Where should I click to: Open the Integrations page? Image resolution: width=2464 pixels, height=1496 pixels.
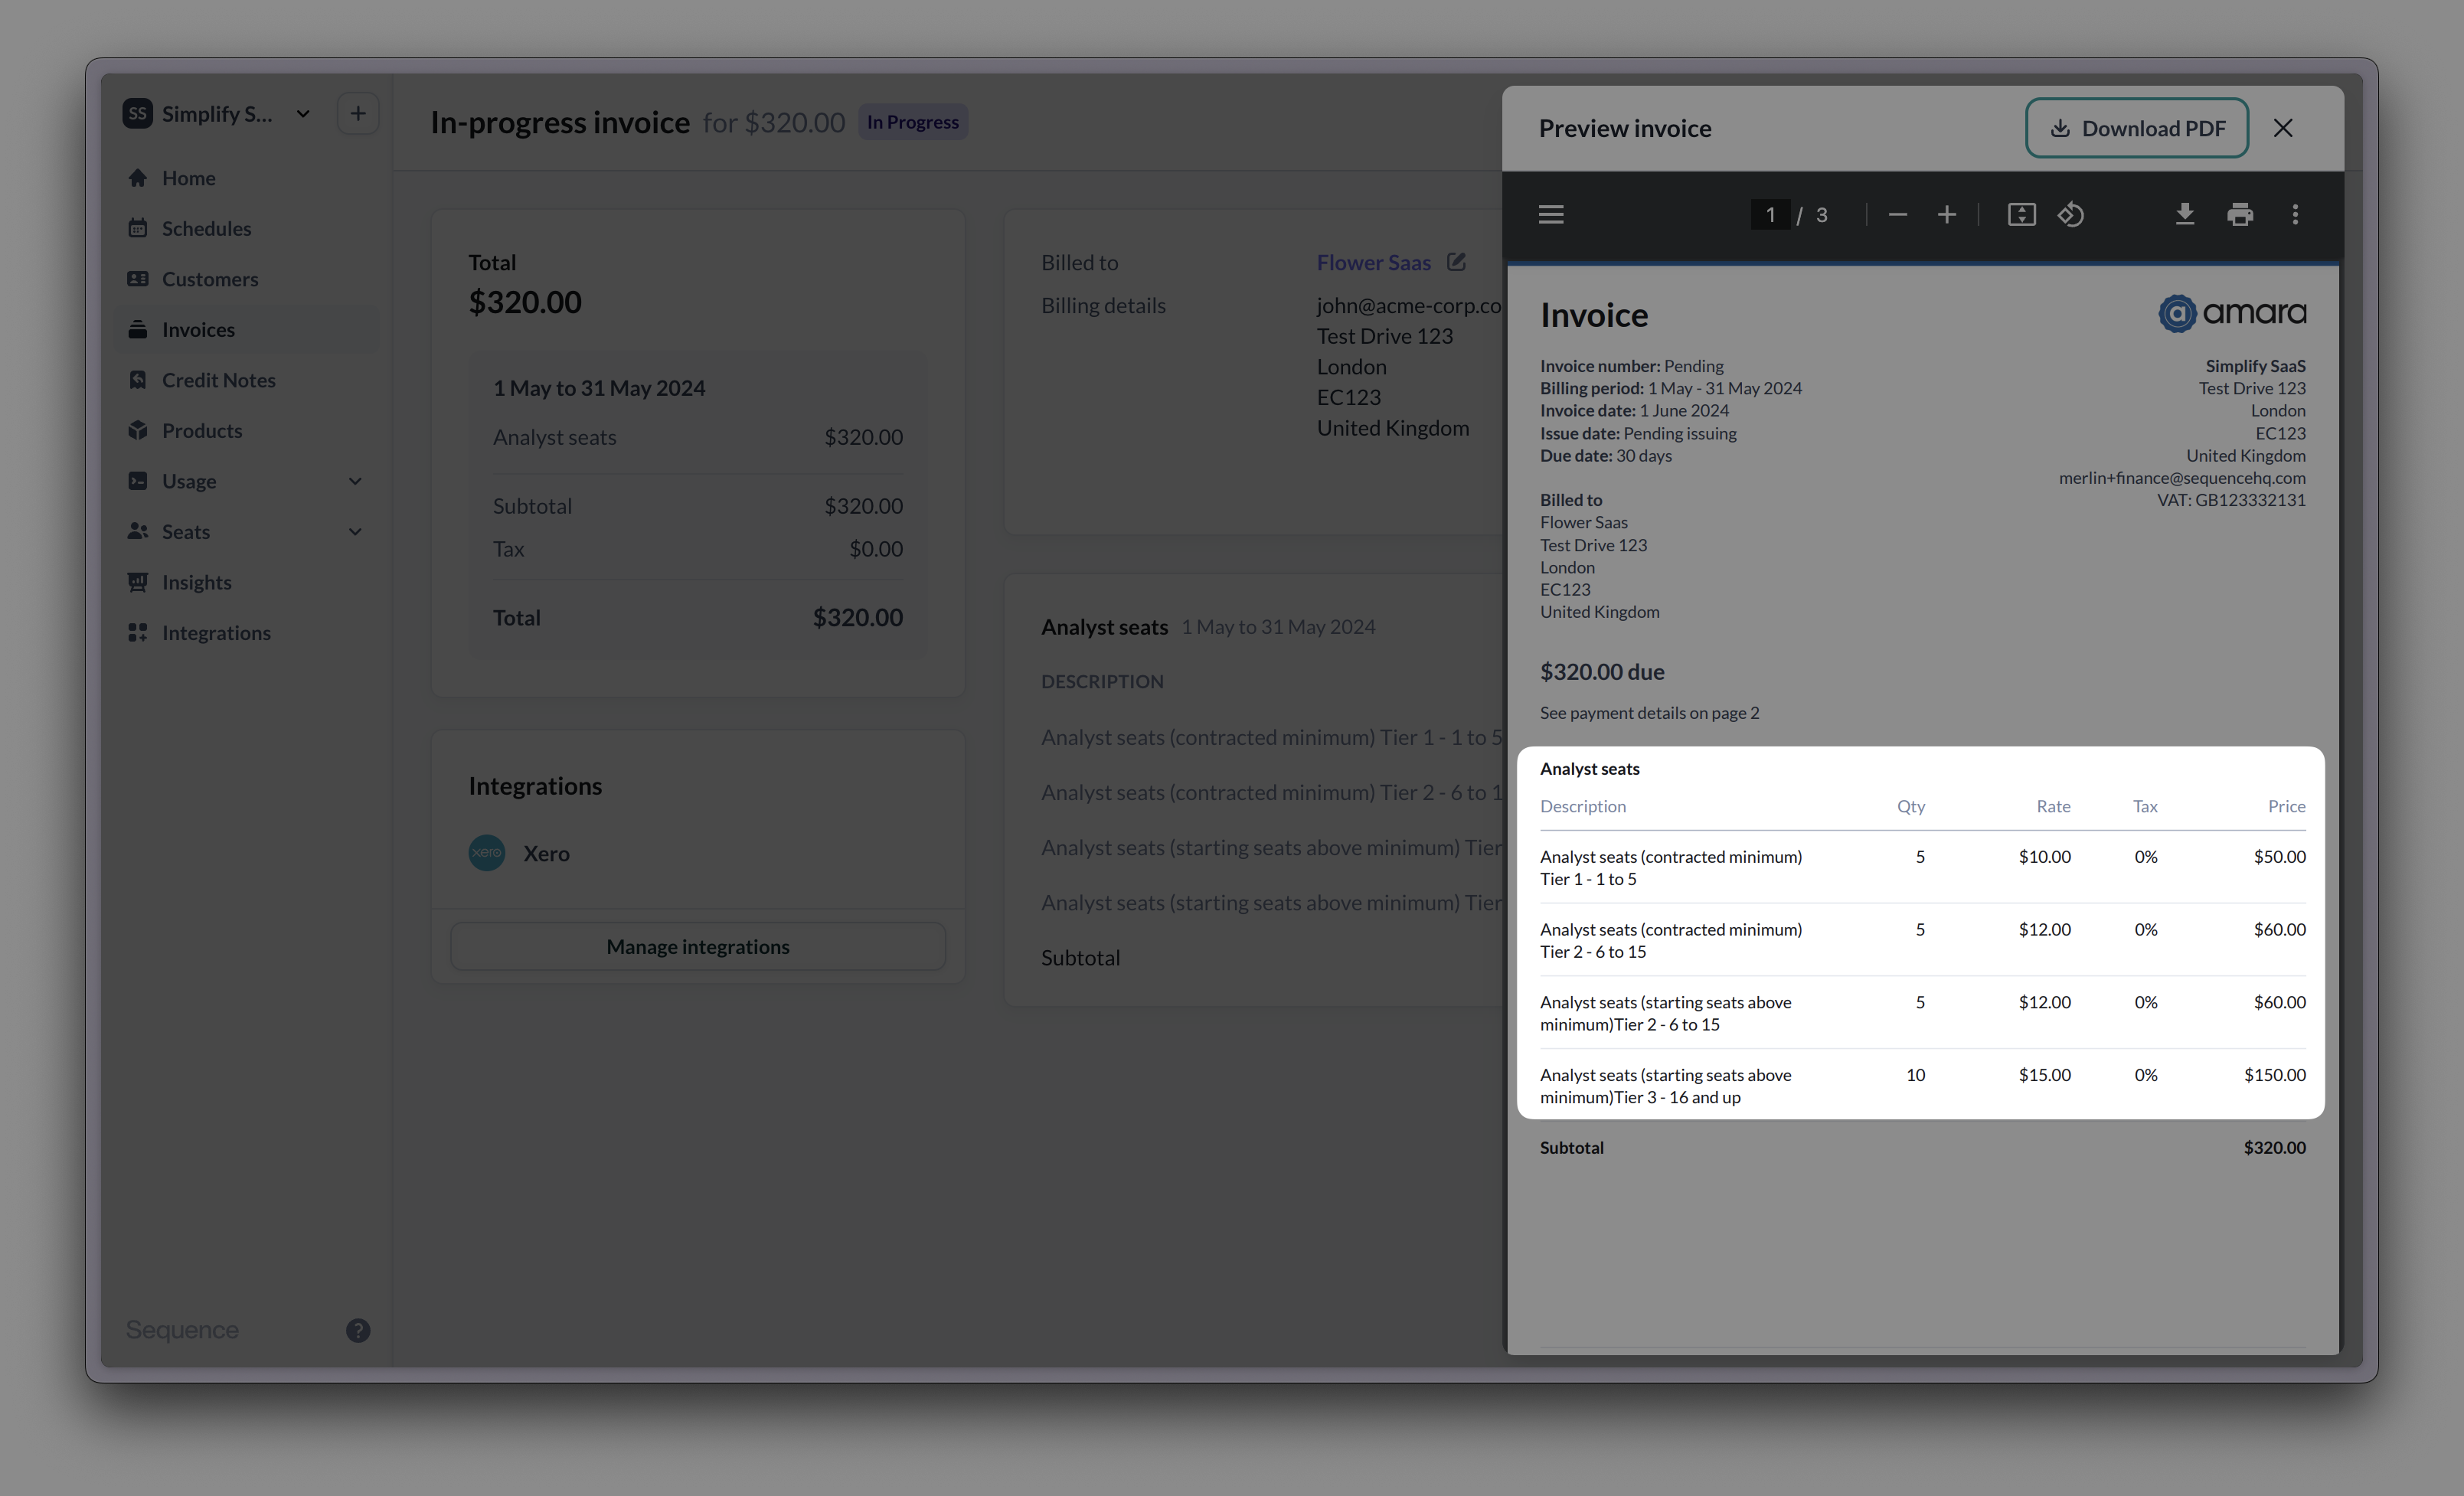click(x=216, y=632)
